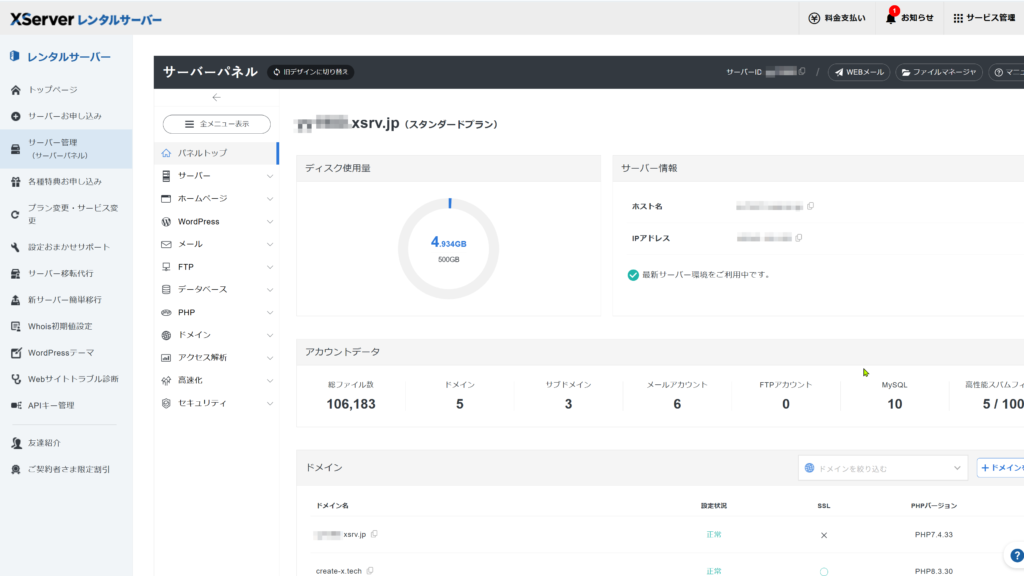Expand the 高速化 menu section
Image resolution: width=1024 pixels, height=576 pixels.
pyautogui.click(x=216, y=380)
